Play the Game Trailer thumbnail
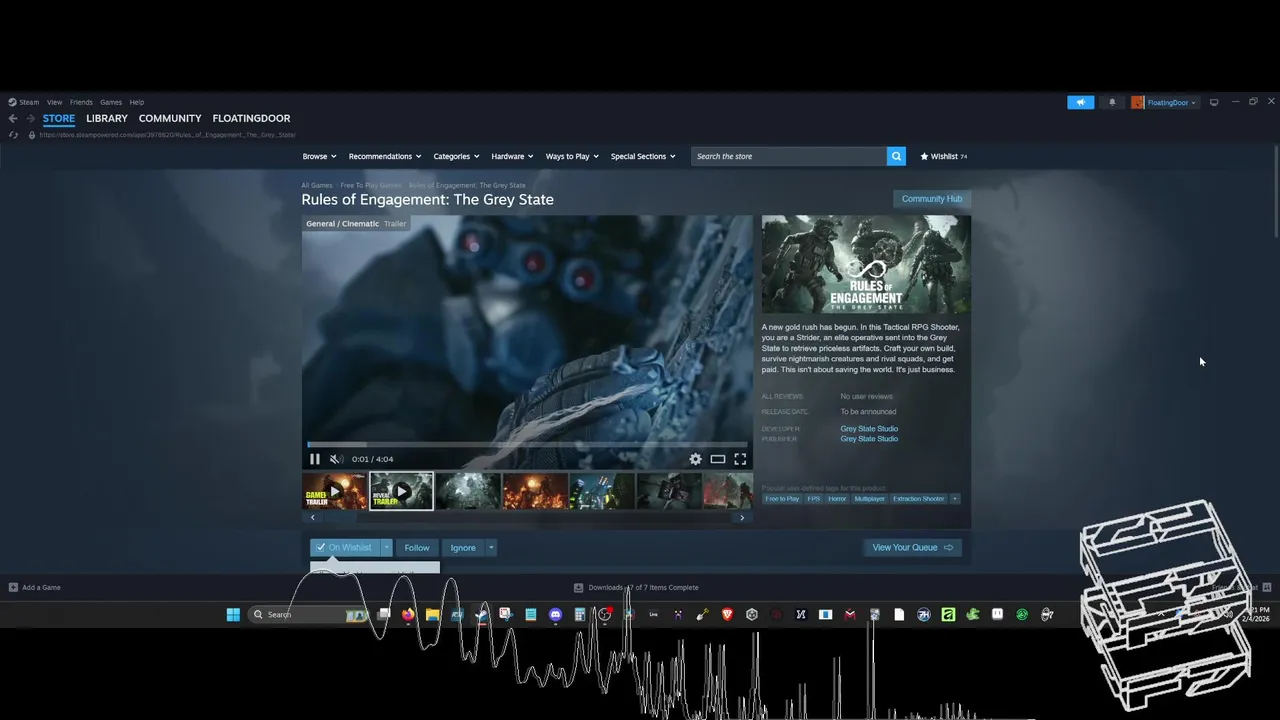The image size is (1280, 720). 334,491
